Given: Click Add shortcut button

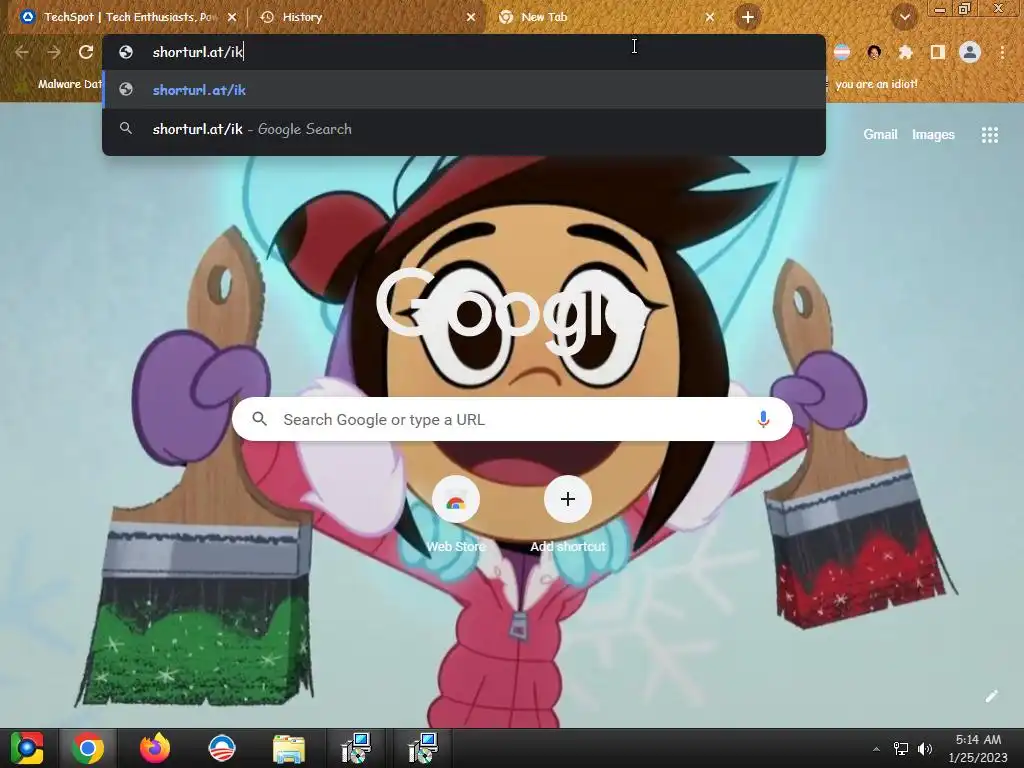Looking at the screenshot, I should click(568, 515).
